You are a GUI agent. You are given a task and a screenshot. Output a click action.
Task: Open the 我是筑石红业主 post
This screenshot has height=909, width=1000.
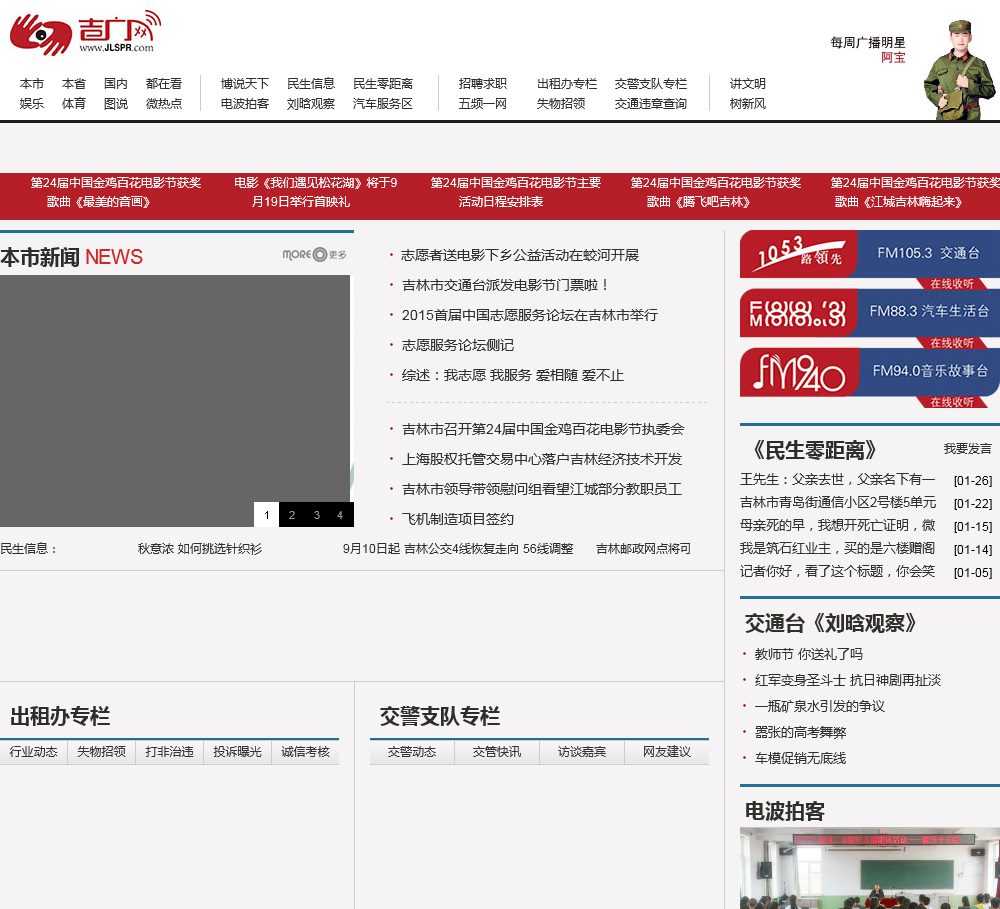click(x=837, y=549)
